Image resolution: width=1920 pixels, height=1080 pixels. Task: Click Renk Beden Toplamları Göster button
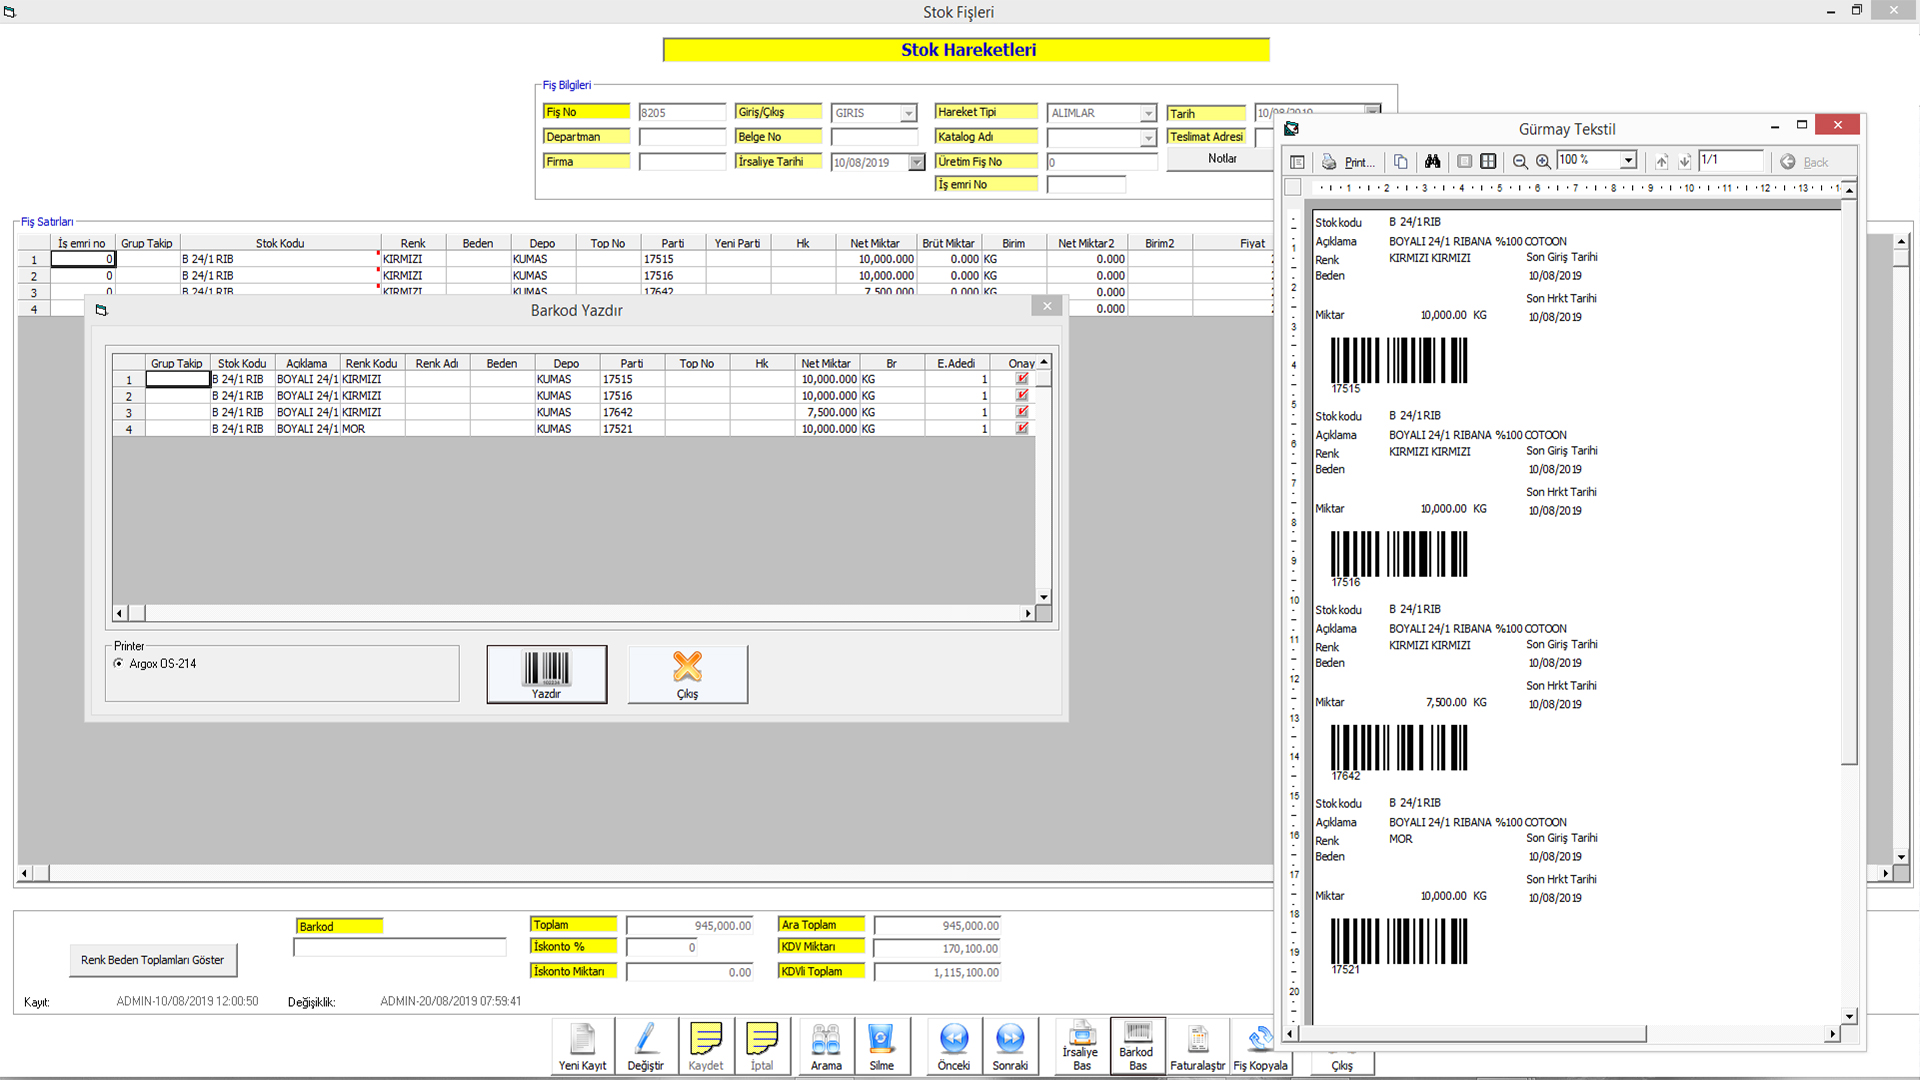click(153, 960)
